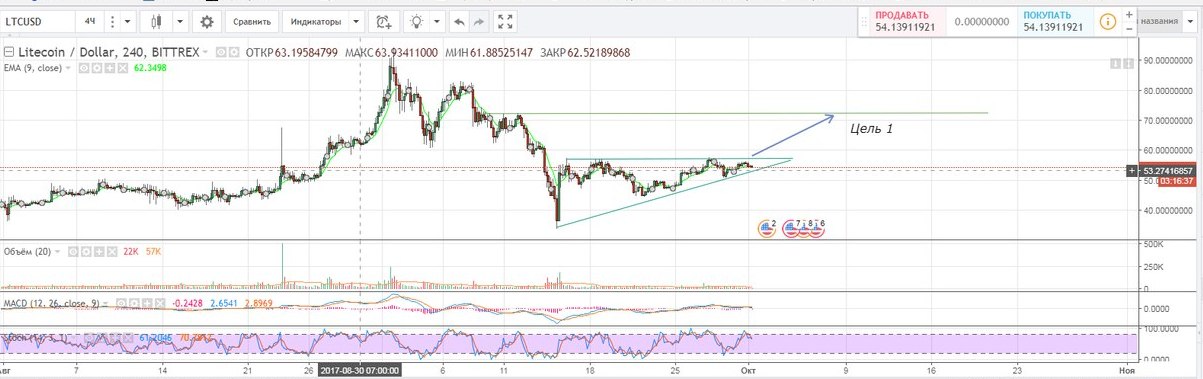1203x379 pixels.
Task: Open ideas lightbulb icon
Action: point(417,21)
